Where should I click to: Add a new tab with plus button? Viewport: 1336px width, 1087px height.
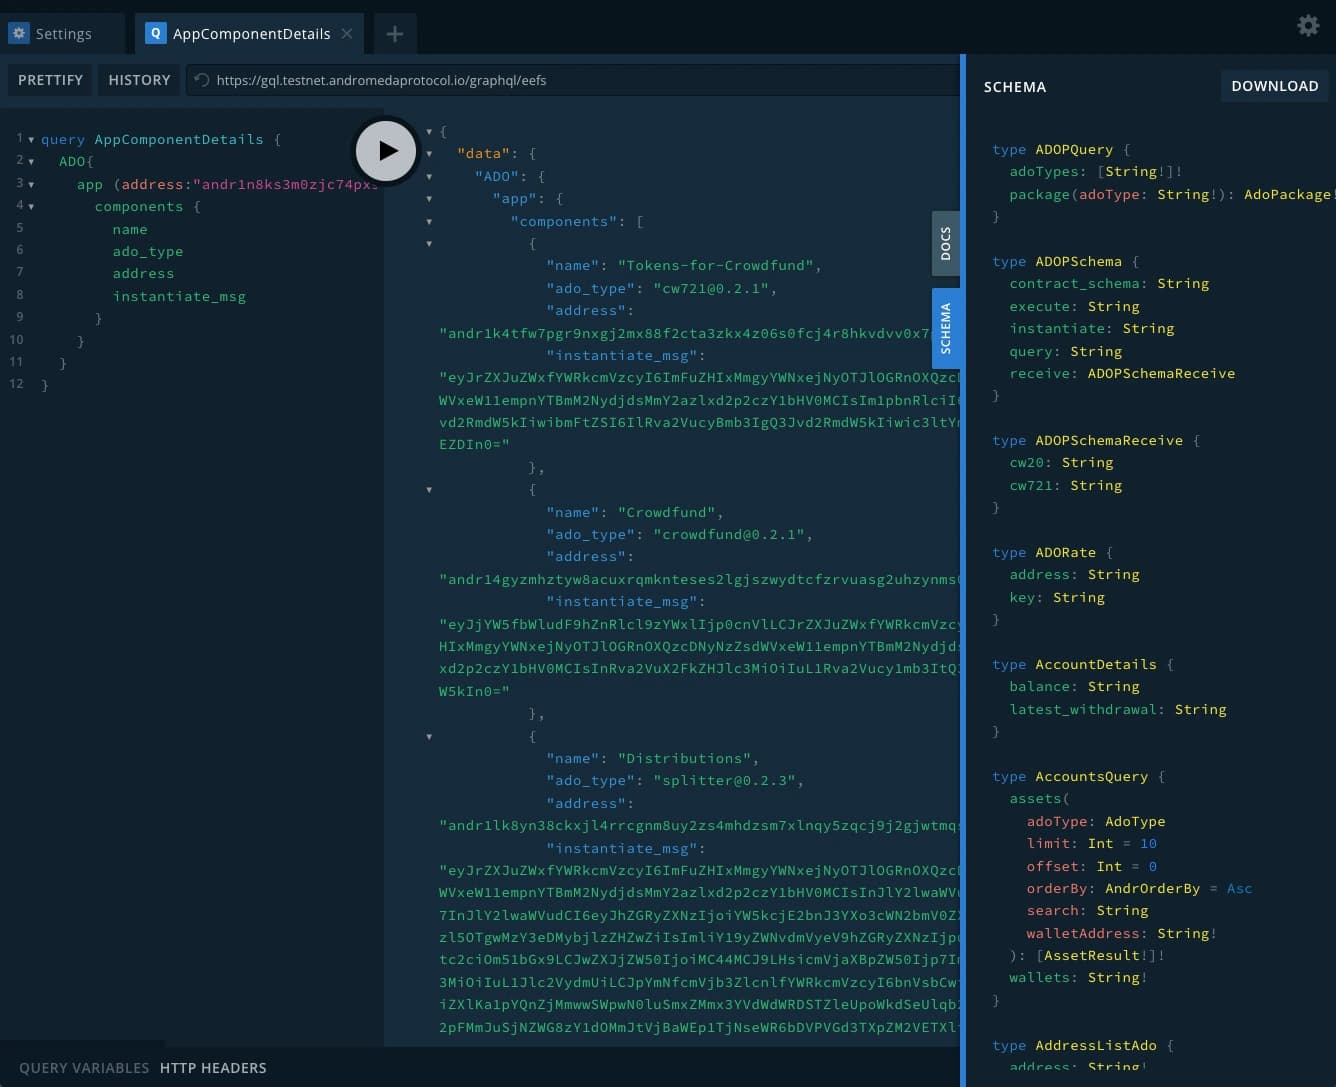395,34
